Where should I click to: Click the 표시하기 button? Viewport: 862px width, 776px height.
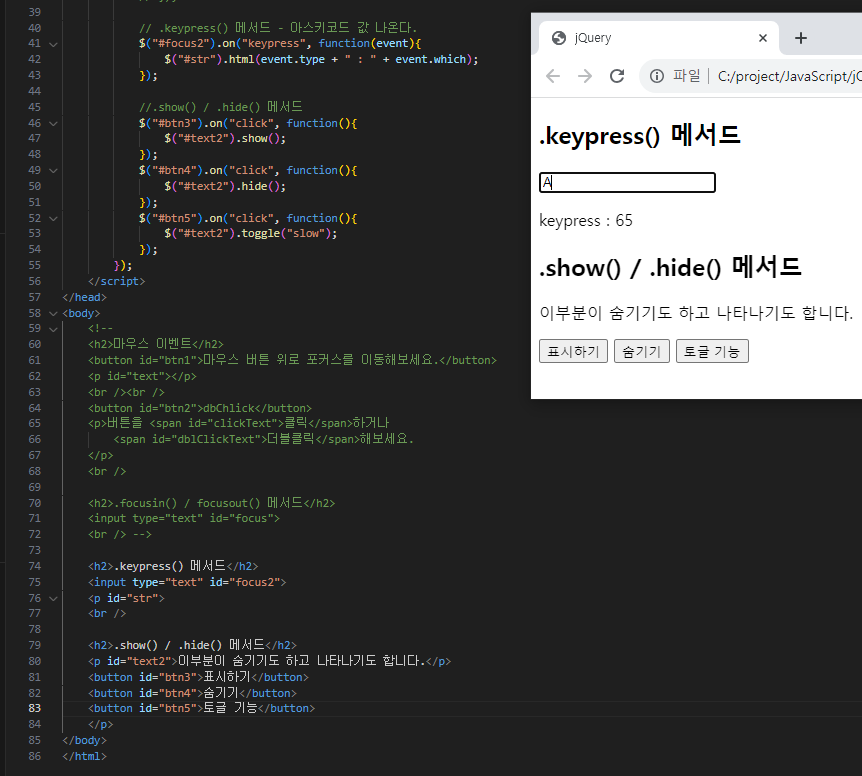[x=573, y=351]
